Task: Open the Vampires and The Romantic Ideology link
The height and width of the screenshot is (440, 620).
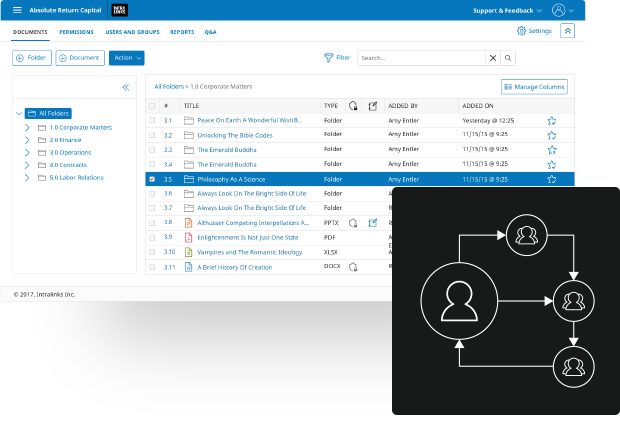Action: [x=250, y=252]
